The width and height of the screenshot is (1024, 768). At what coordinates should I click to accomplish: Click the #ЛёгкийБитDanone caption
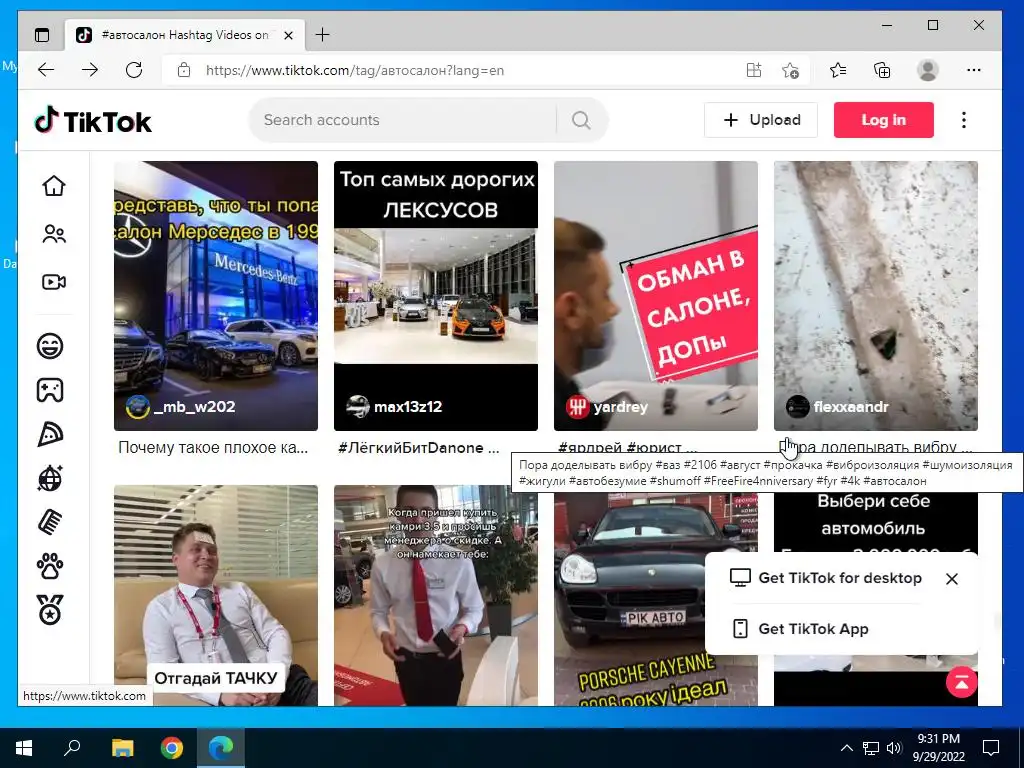[419, 448]
